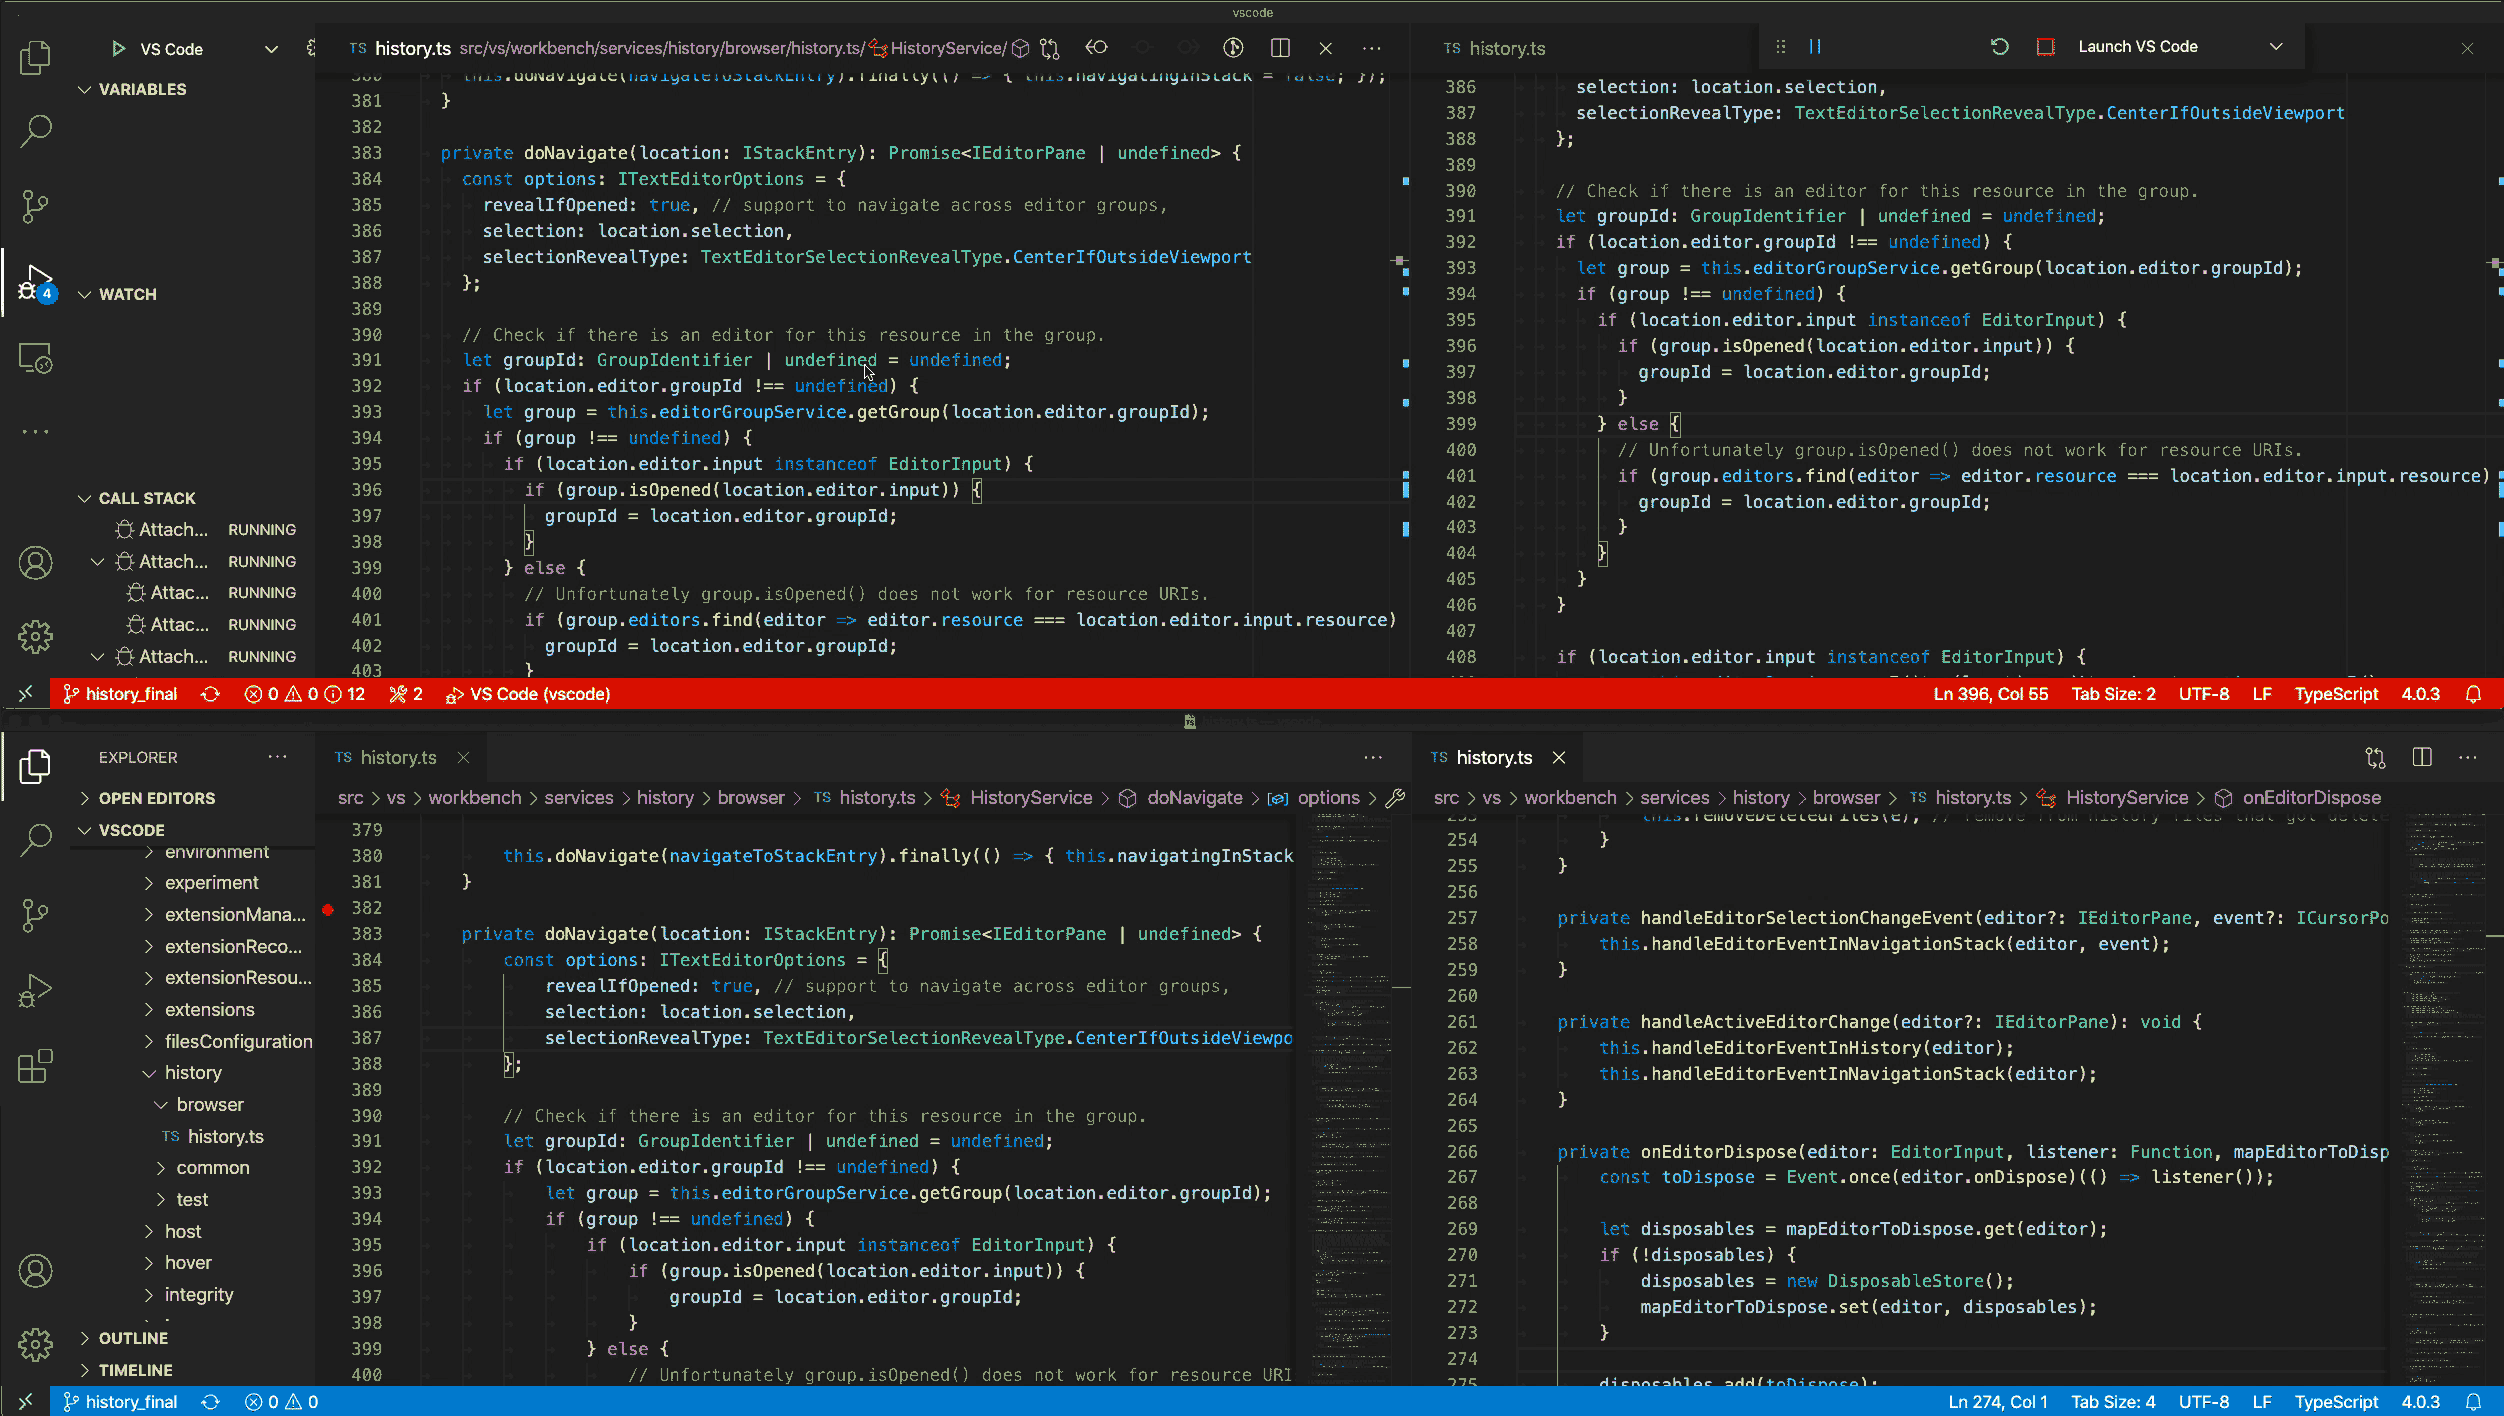Click the history_final branch in the status bar
2504x1416 pixels.
(x=120, y=1401)
